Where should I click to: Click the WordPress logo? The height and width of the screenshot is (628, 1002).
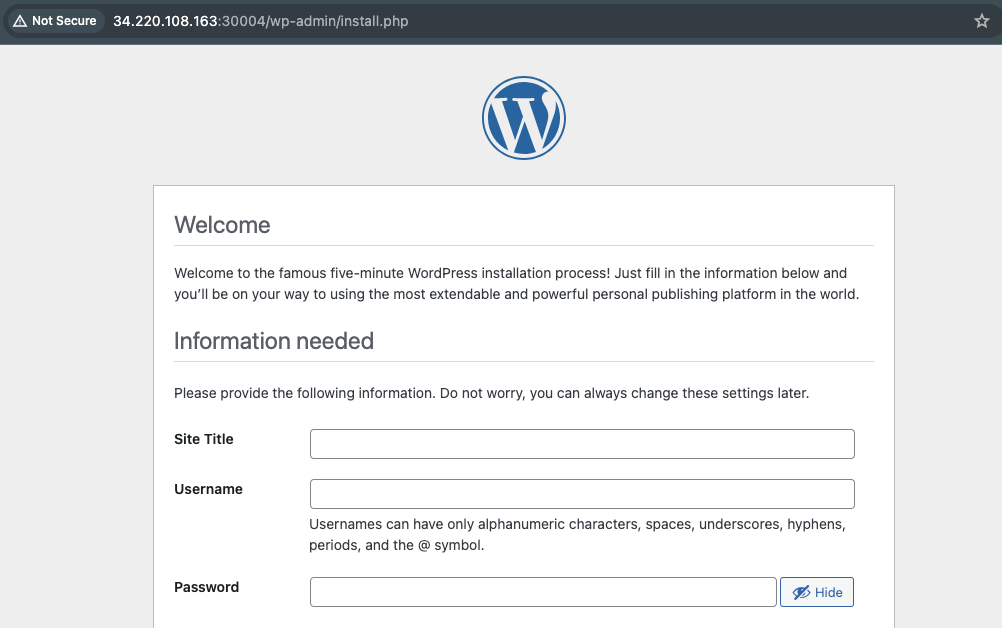coord(524,117)
